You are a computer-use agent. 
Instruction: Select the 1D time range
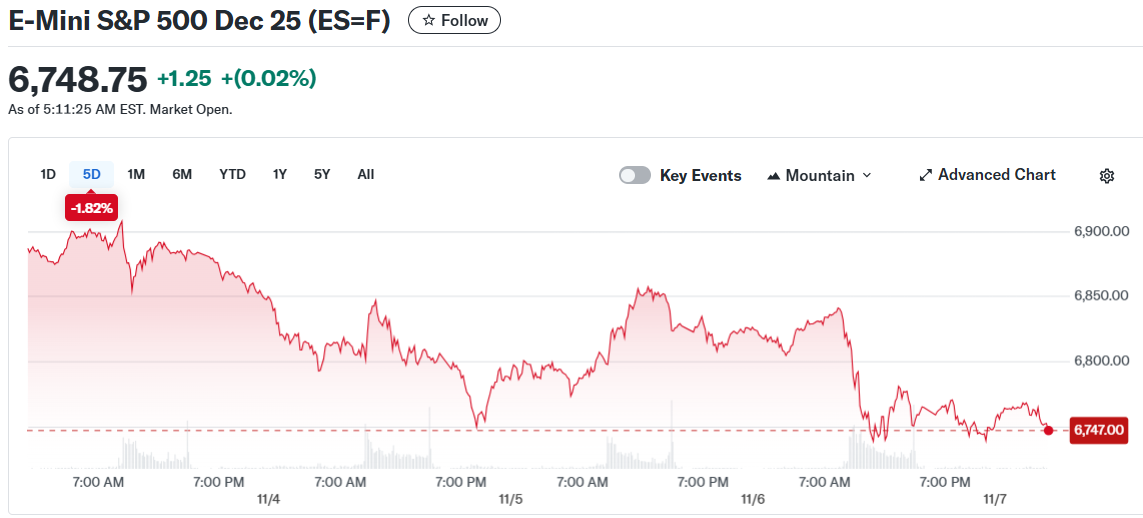47,175
